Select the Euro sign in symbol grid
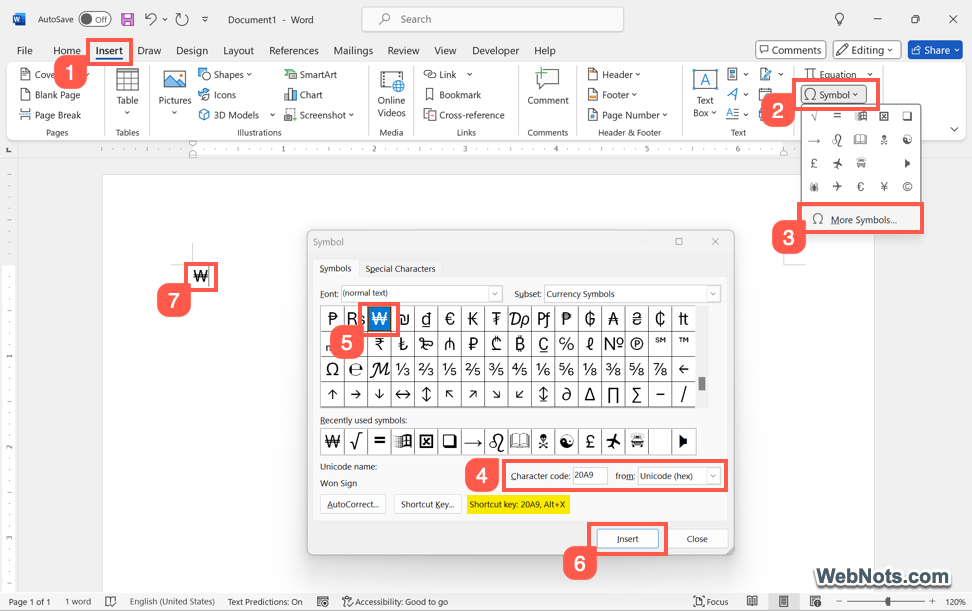Screen dimensions: 972x611 pos(449,319)
